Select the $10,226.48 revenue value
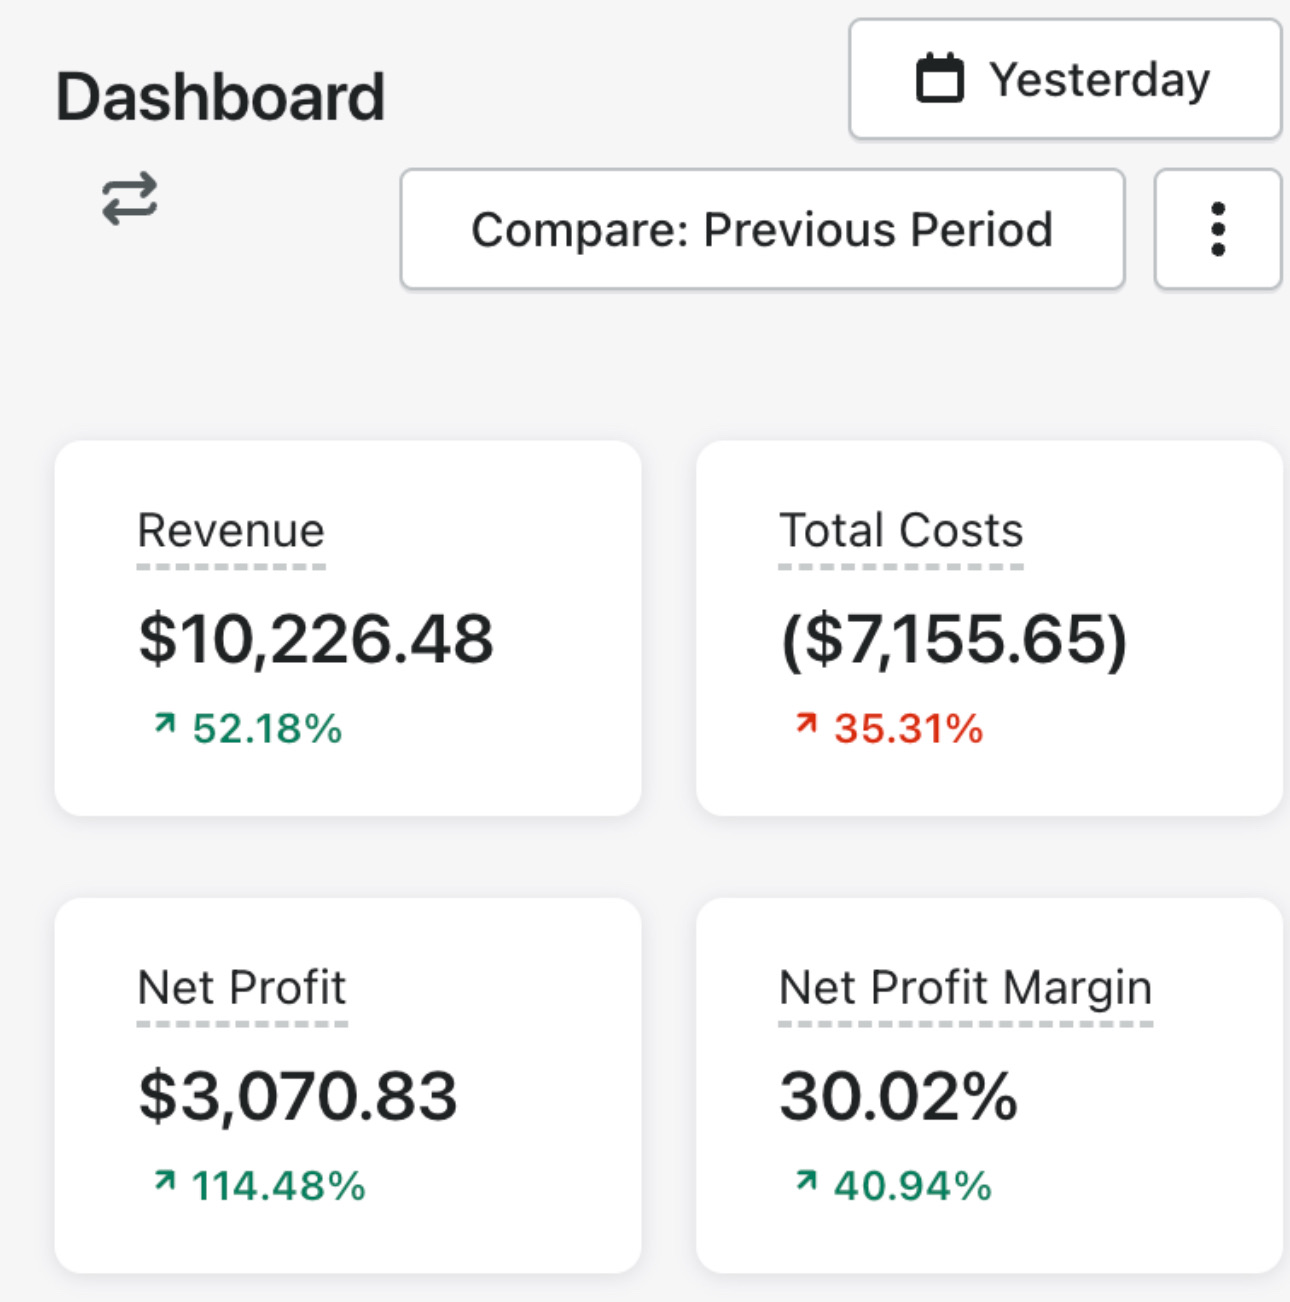This screenshot has width=1290, height=1302. coord(316,639)
